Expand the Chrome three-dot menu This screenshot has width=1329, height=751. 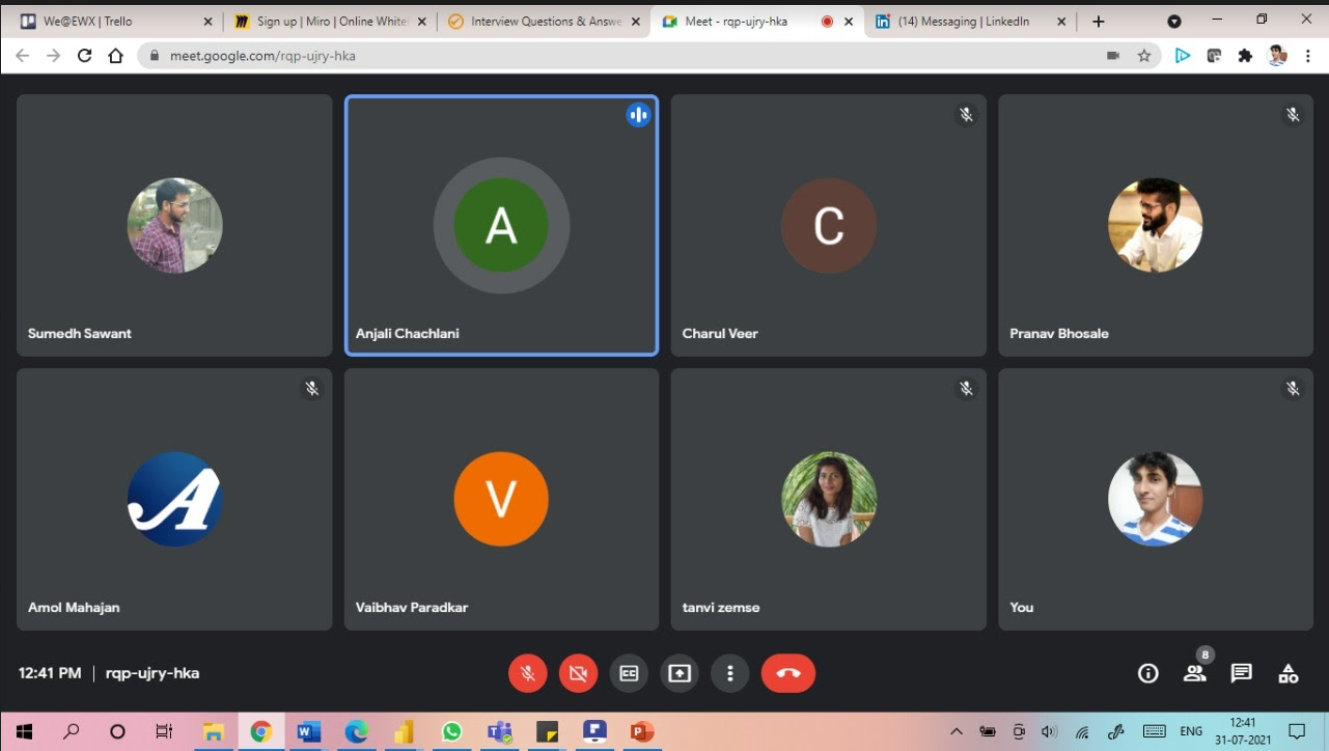pyautogui.click(x=1308, y=56)
